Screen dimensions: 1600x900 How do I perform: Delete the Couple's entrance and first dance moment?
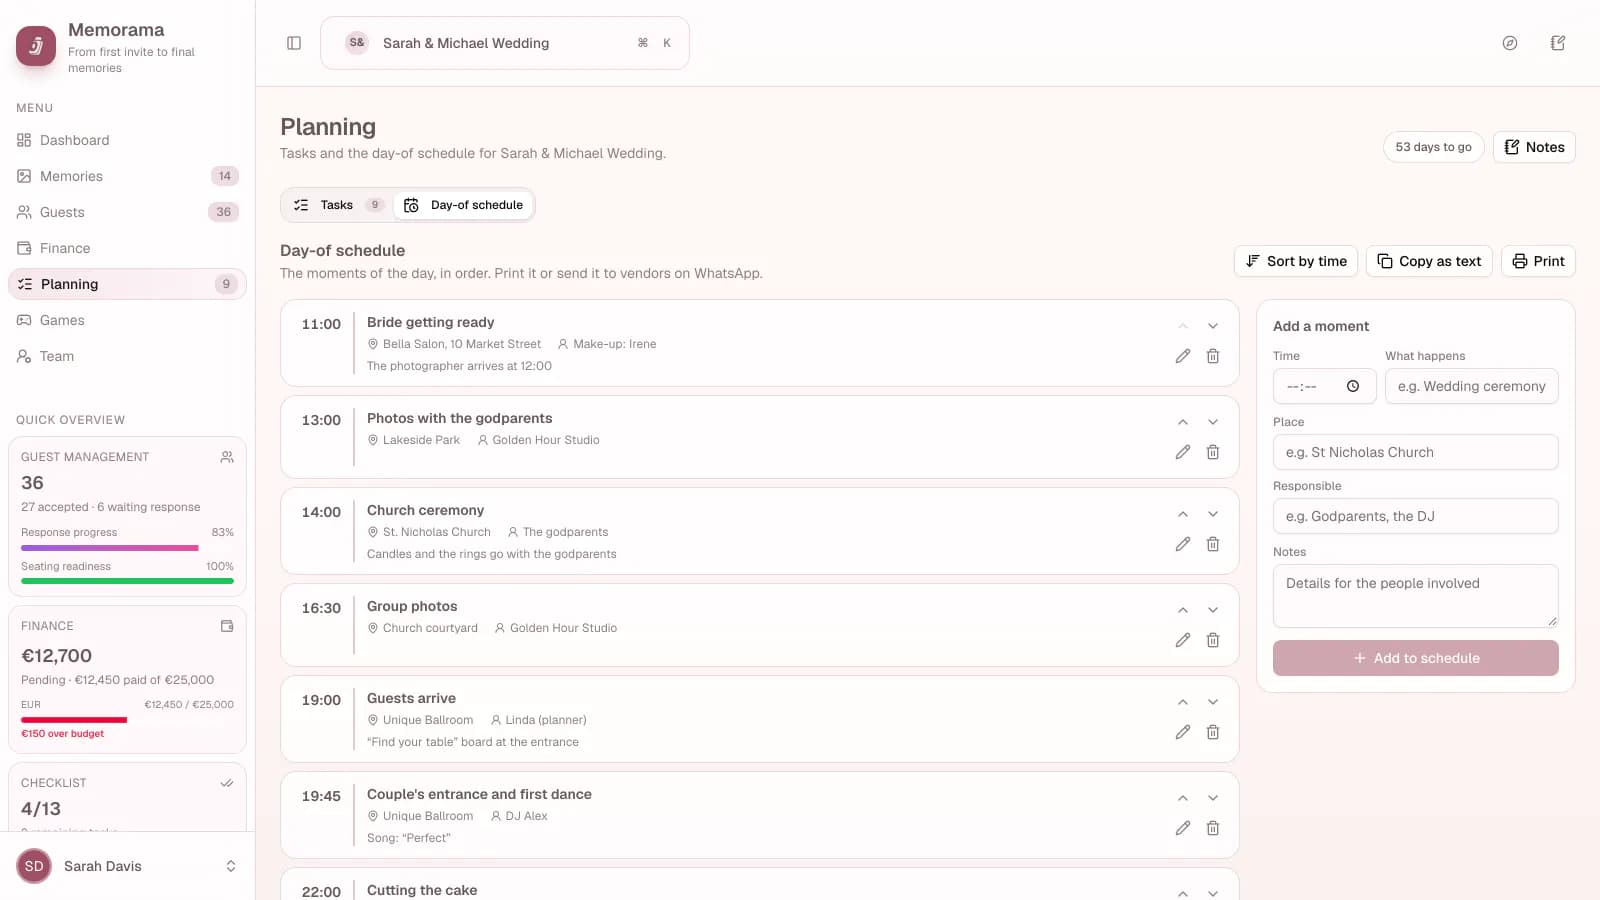1213,828
